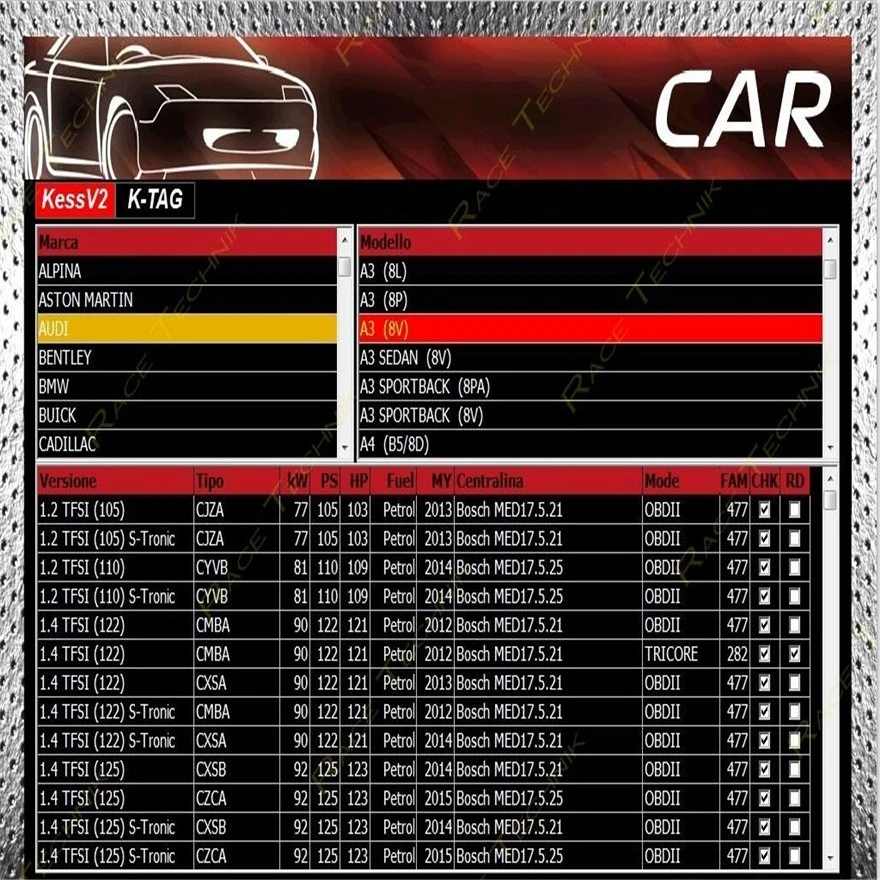Click the Modello list scroll up arrow

pyautogui.click(x=829, y=240)
